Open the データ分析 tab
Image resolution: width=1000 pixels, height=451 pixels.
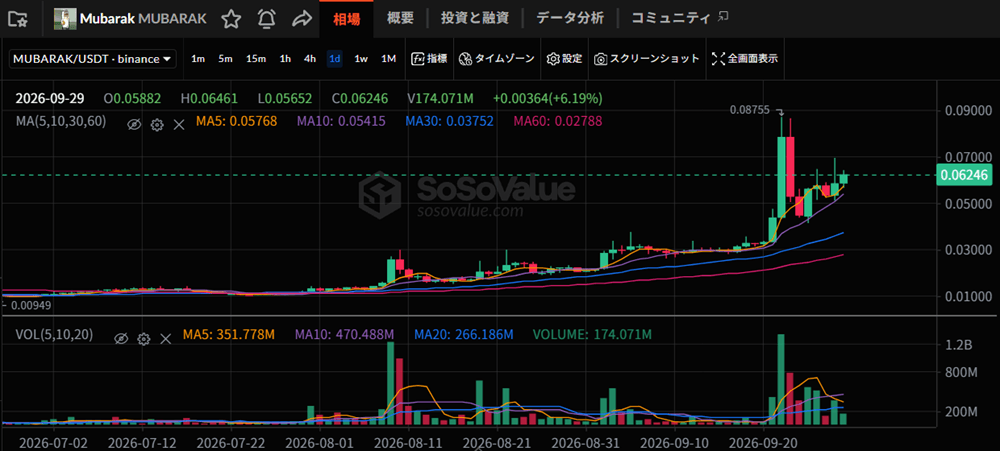point(570,18)
